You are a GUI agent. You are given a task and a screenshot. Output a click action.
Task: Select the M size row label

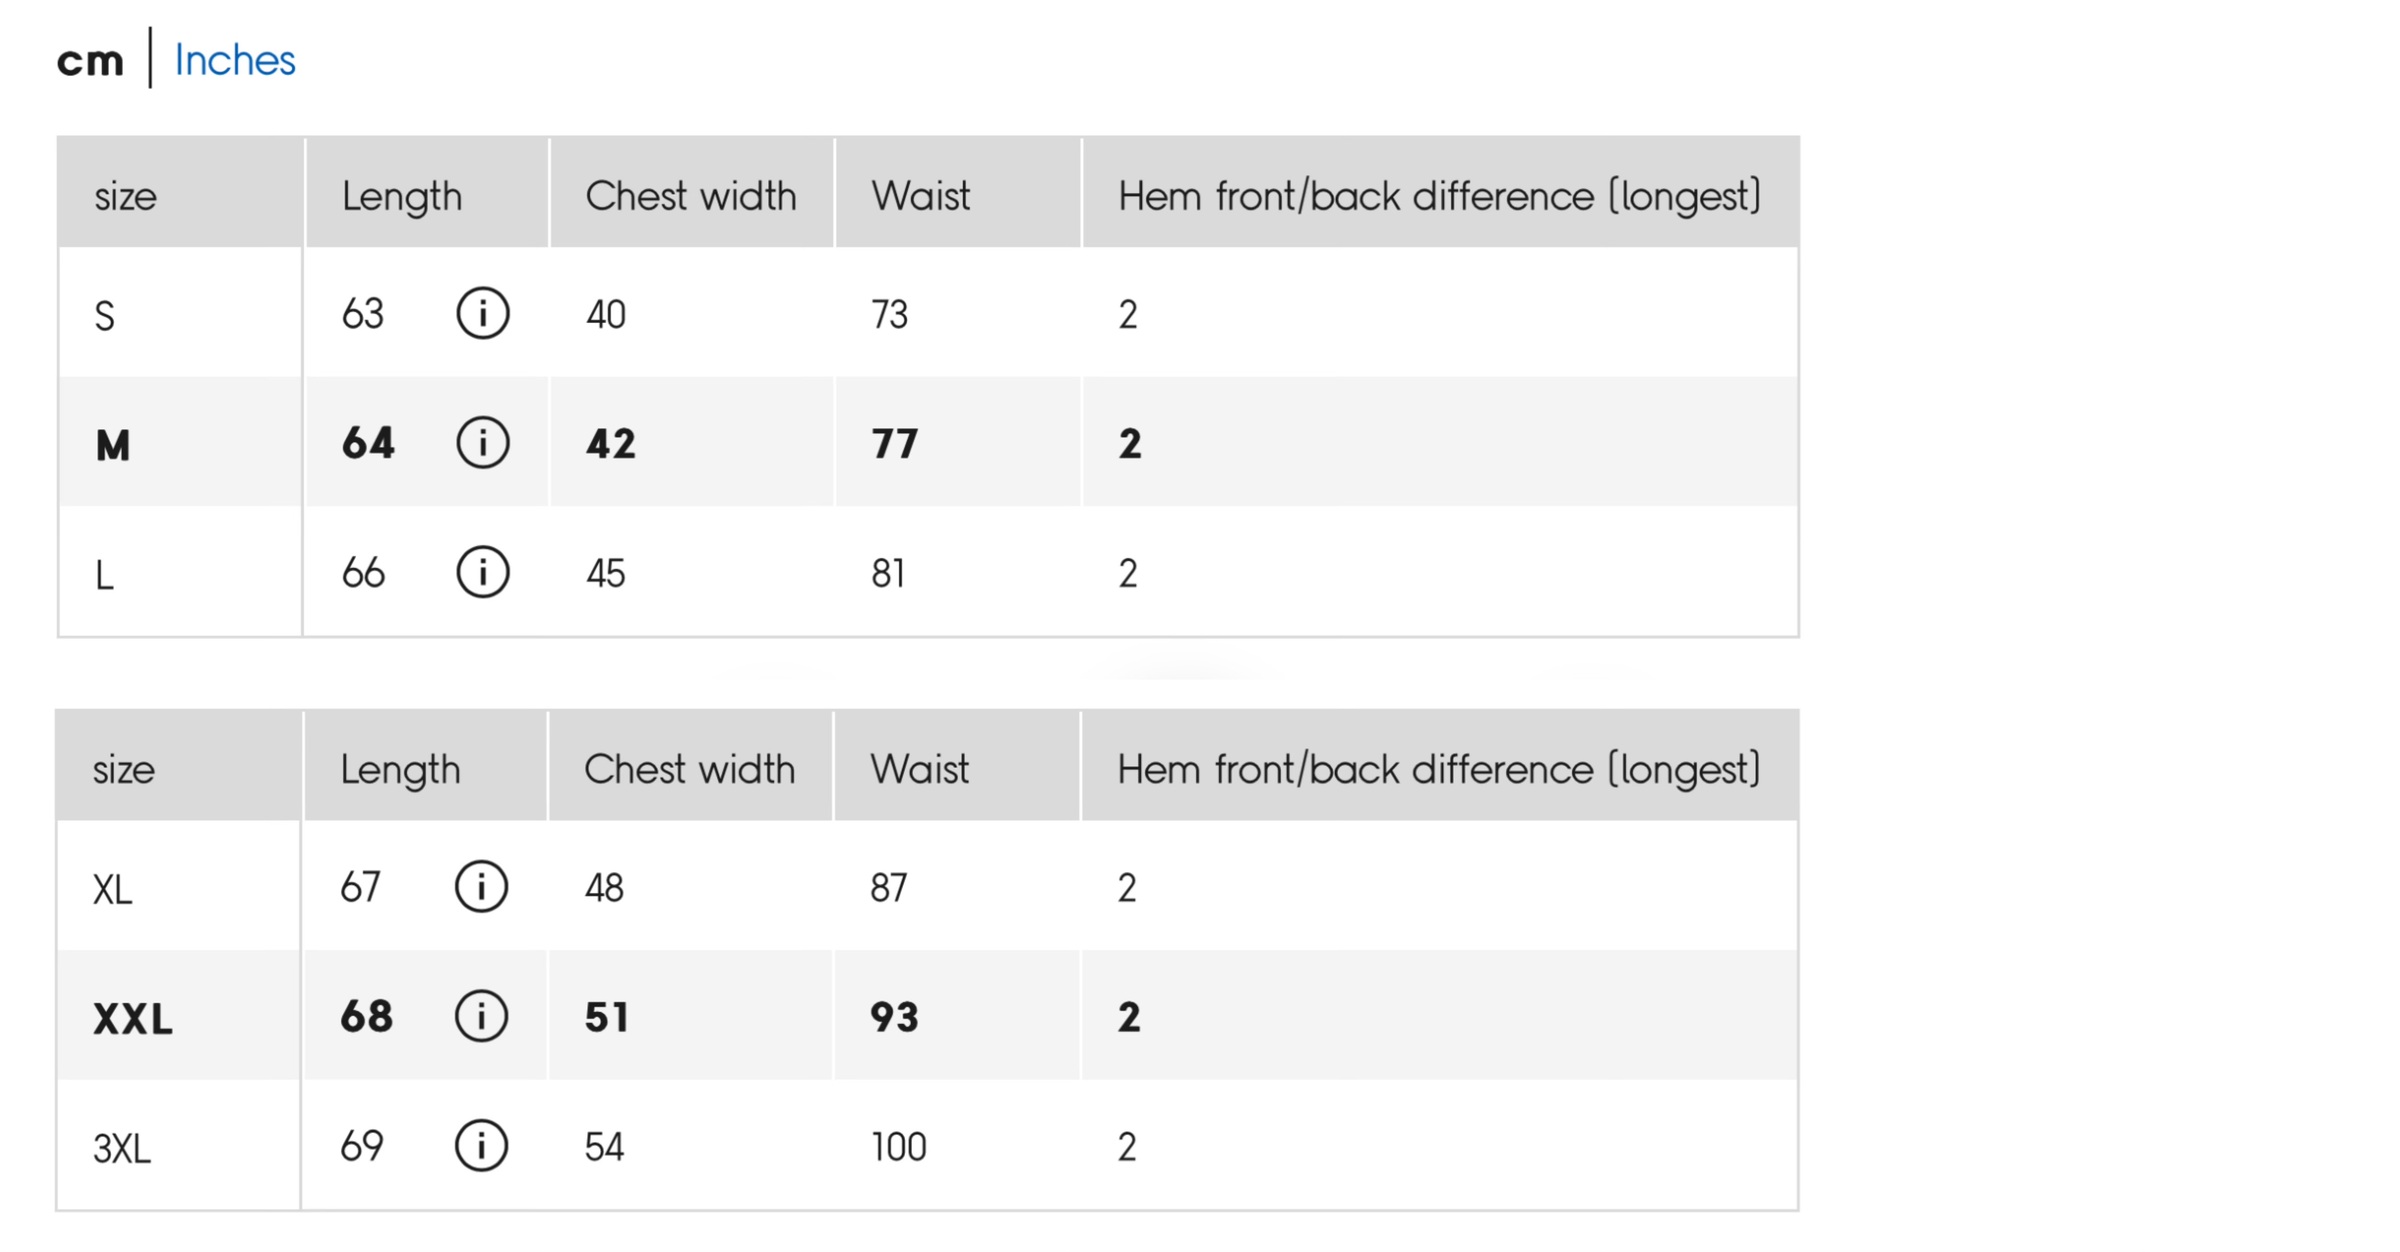(x=113, y=444)
